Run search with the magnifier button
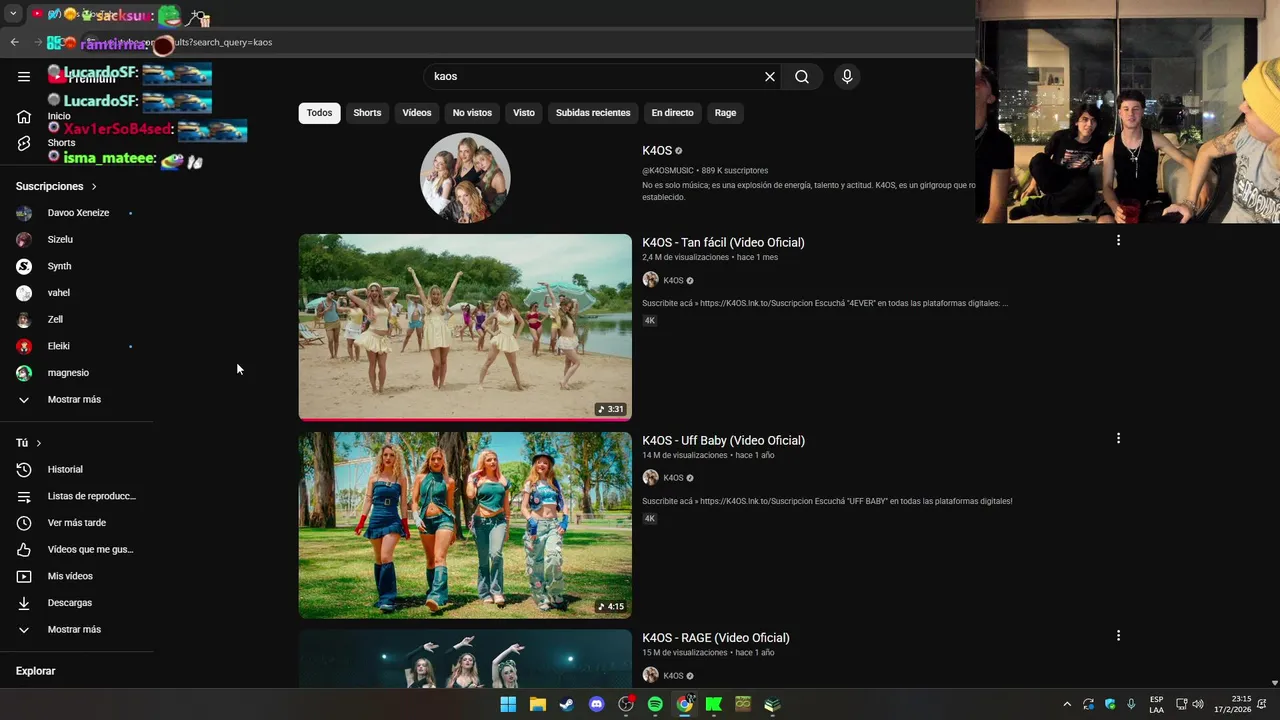Image resolution: width=1280 pixels, height=720 pixels. pos(802,77)
